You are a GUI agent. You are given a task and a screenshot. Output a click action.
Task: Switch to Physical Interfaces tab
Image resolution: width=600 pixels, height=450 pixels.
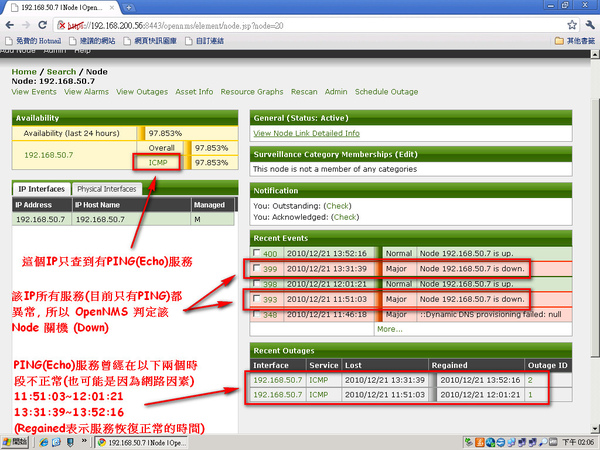click(x=107, y=189)
